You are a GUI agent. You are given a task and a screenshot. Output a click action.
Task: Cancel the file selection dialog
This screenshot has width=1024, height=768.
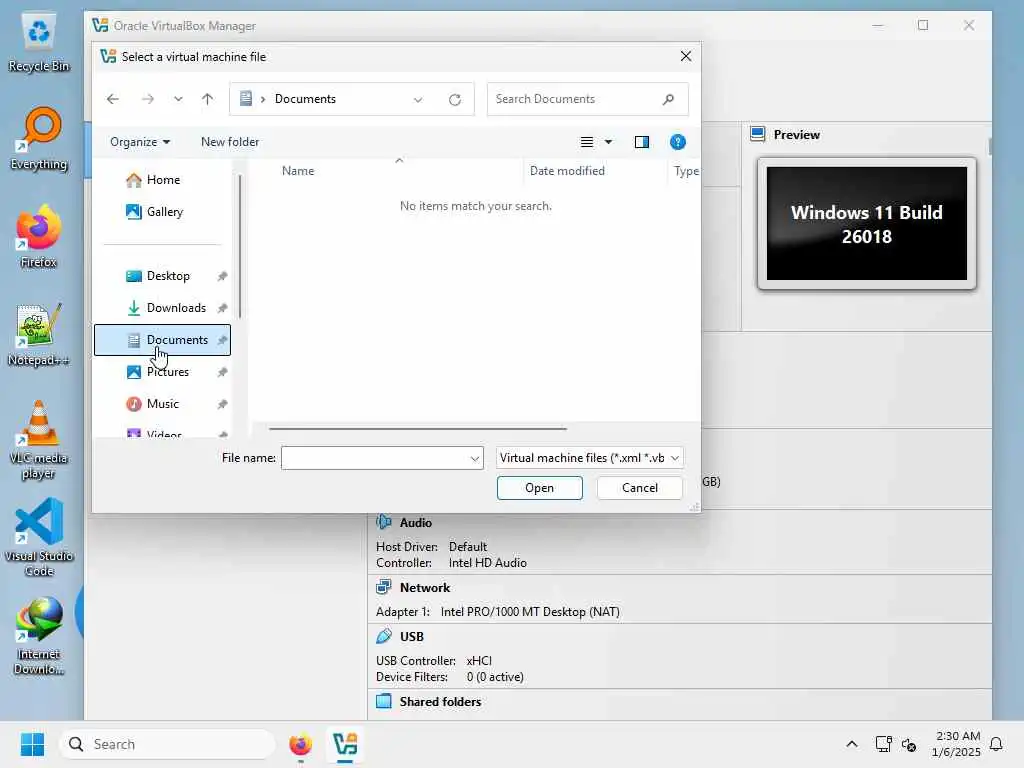click(x=639, y=488)
